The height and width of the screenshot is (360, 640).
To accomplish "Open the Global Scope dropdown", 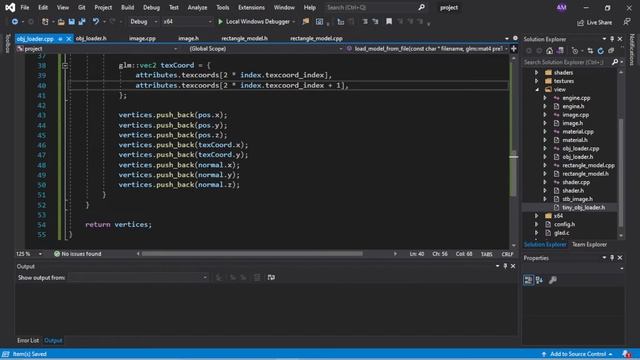I will pyautogui.click(x=266, y=49).
